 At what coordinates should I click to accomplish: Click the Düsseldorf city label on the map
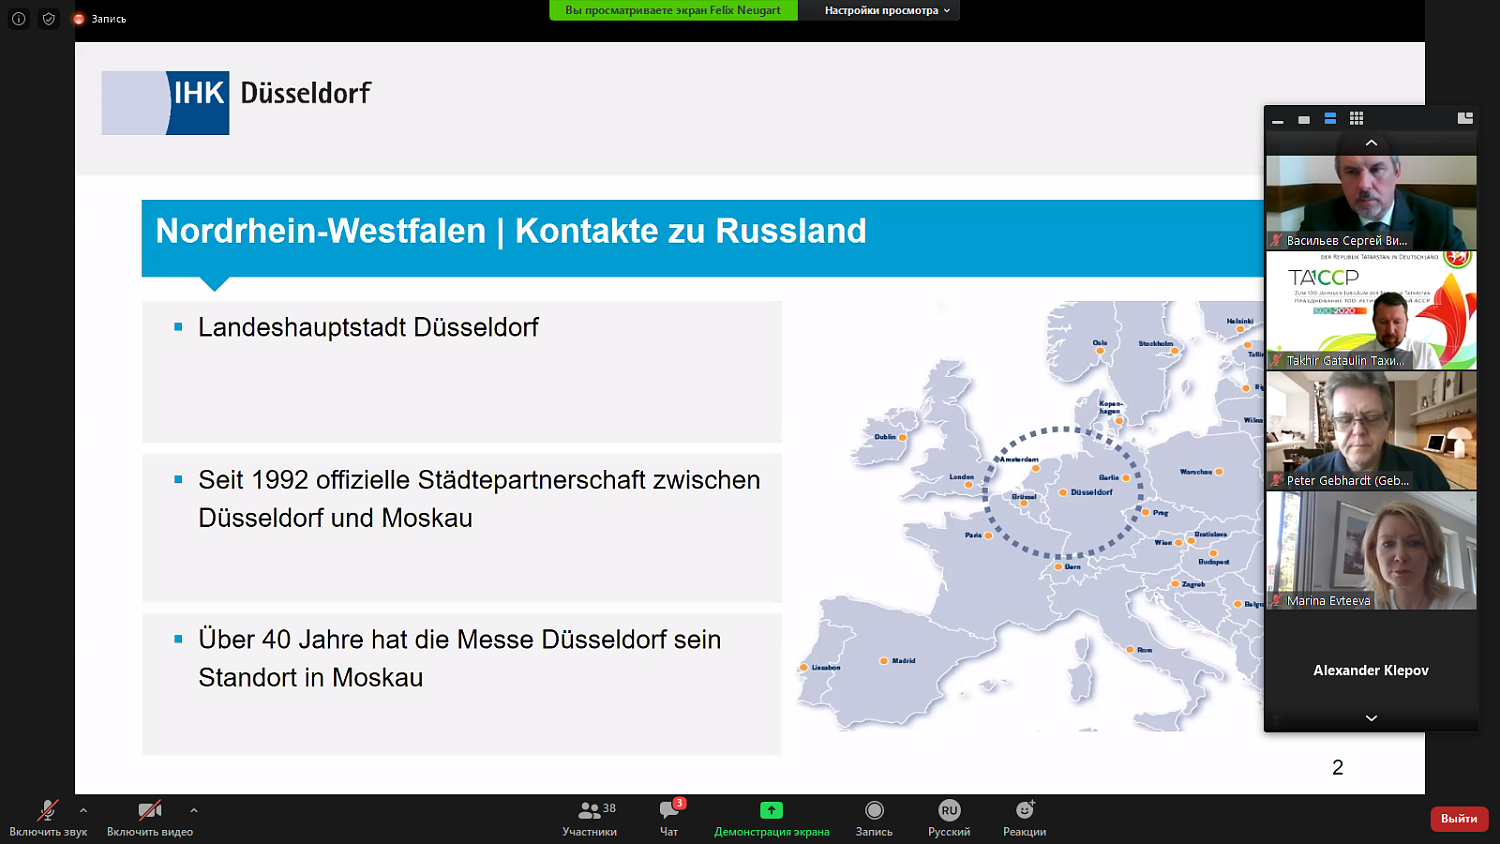point(1091,492)
